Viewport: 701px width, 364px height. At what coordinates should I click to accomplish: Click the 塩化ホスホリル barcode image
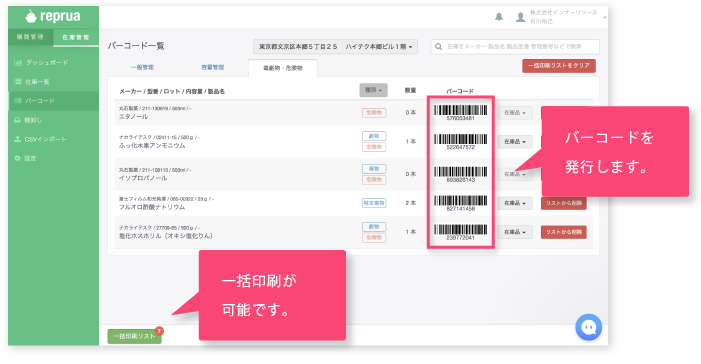click(x=460, y=232)
